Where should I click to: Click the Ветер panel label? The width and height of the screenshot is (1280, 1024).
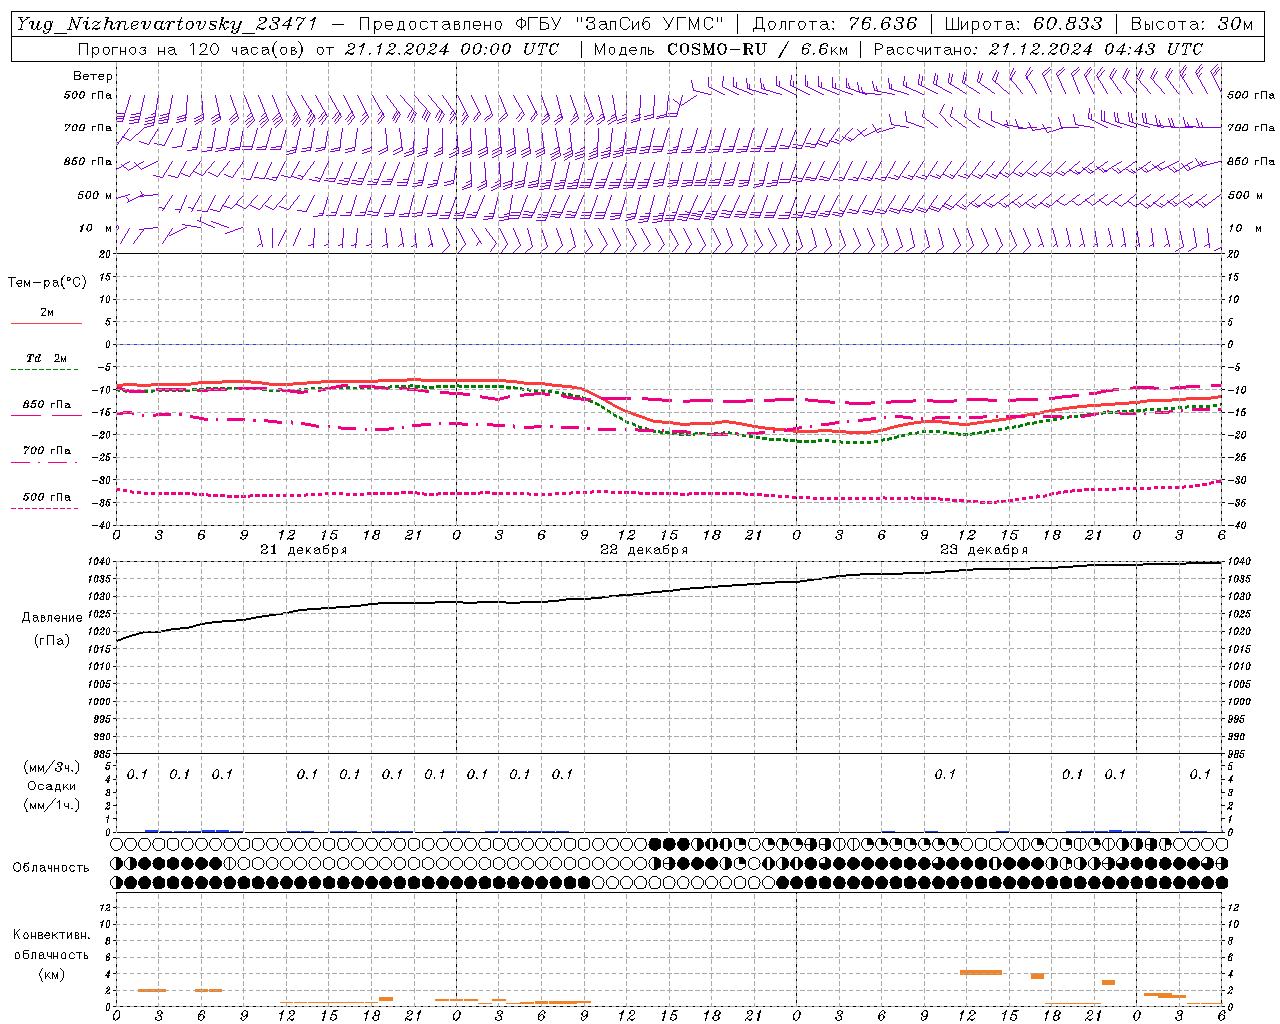click(93, 76)
